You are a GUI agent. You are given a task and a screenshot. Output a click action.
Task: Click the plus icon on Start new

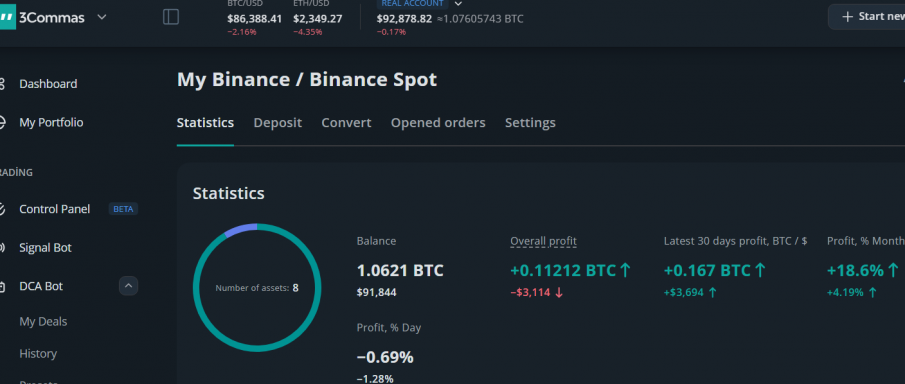[x=847, y=16]
